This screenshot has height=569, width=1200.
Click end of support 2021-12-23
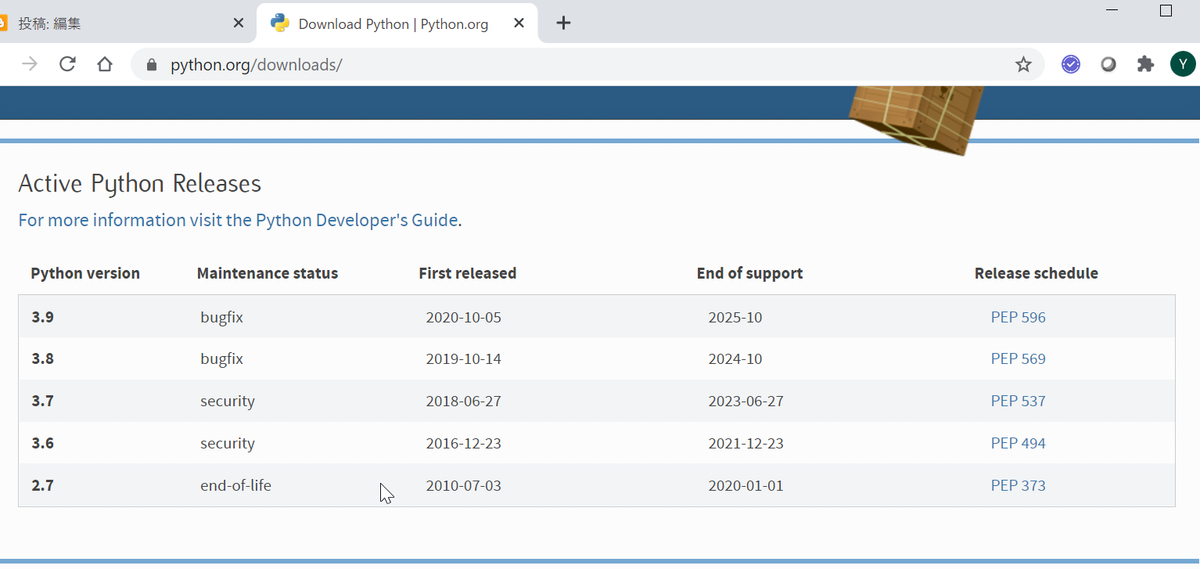coord(746,443)
